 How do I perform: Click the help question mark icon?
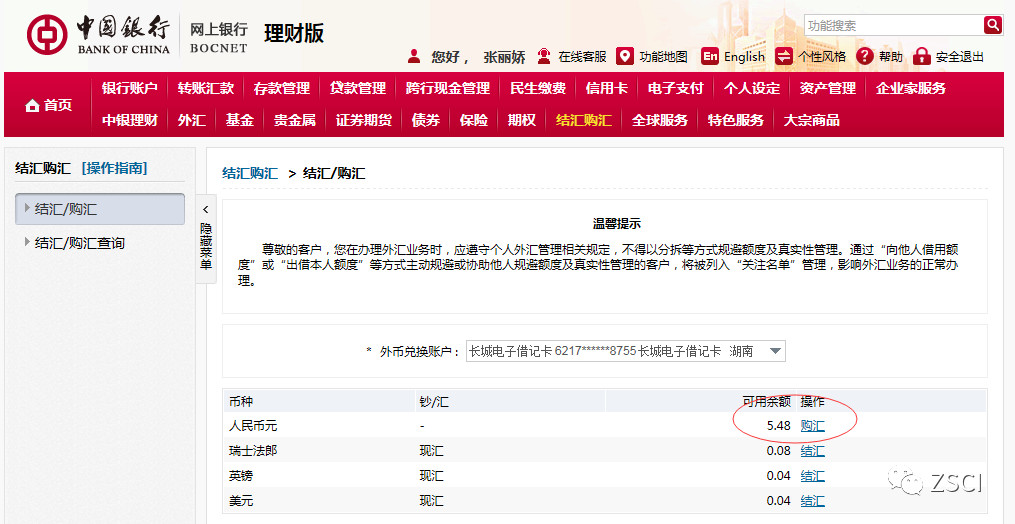[x=865, y=56]
